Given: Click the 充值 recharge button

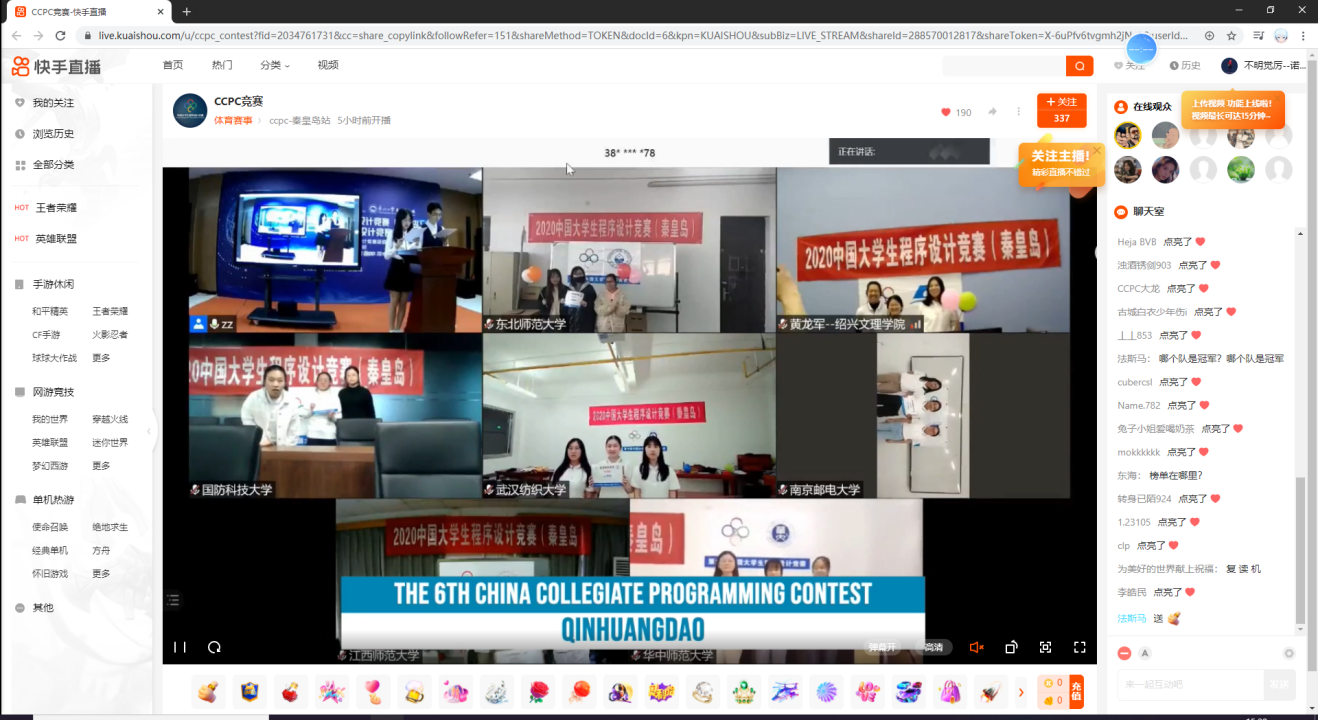Looking at the screenshot, I should (x=1076, y=692).
